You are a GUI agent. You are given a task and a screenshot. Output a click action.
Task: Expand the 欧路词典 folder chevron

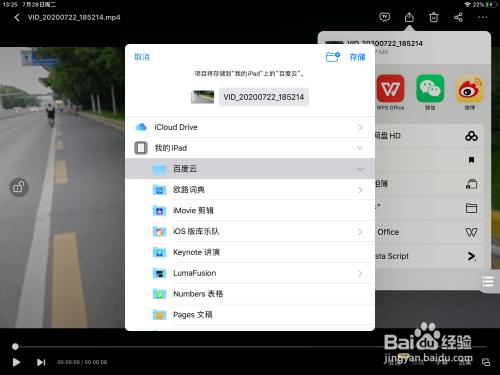tap(360, 190)
